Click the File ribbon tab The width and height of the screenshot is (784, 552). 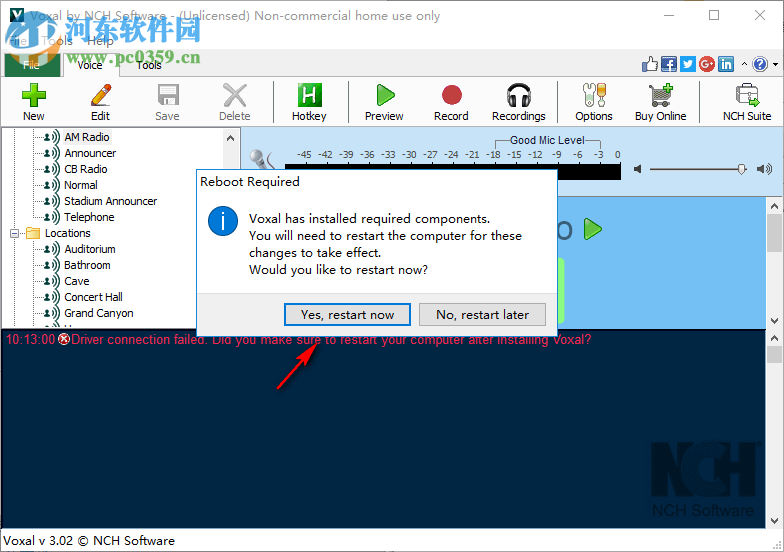click(31, 65)
